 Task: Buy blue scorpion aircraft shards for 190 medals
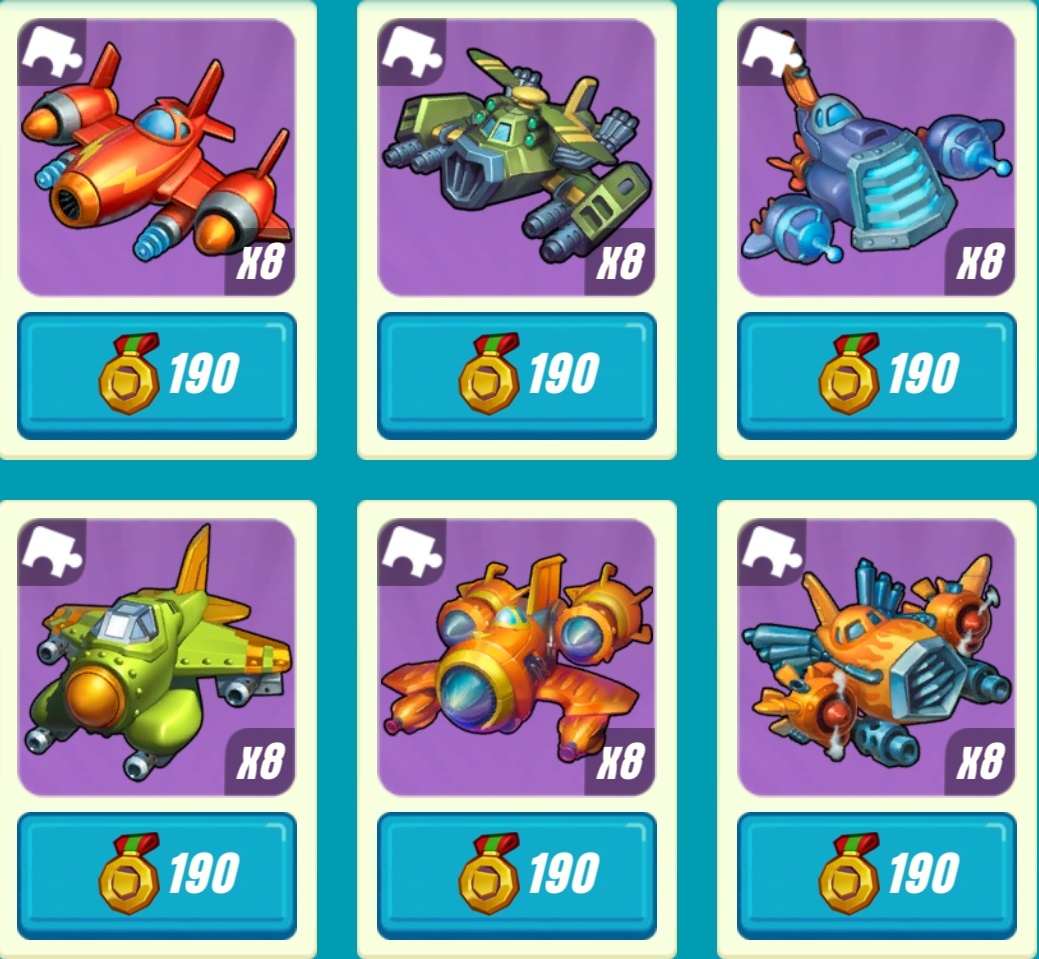(876, 375)
